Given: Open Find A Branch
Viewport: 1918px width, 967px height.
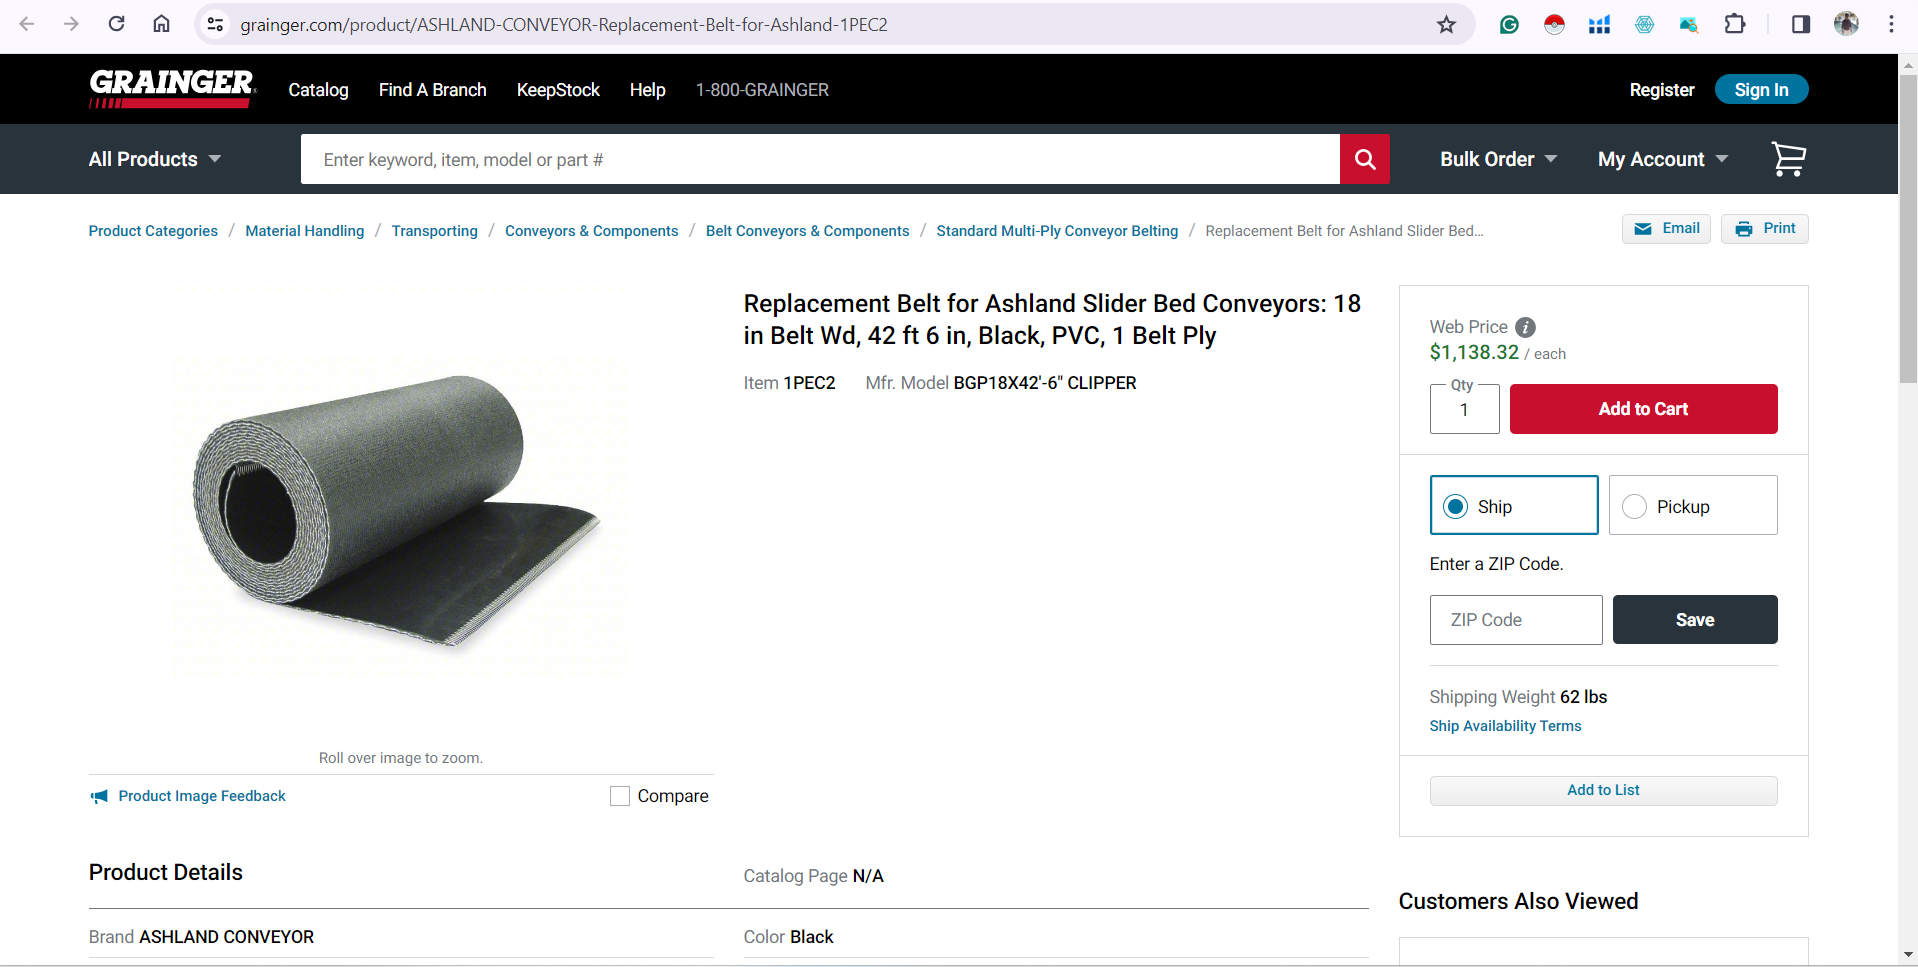Looking at the screenshot, I should coord(432,90).
